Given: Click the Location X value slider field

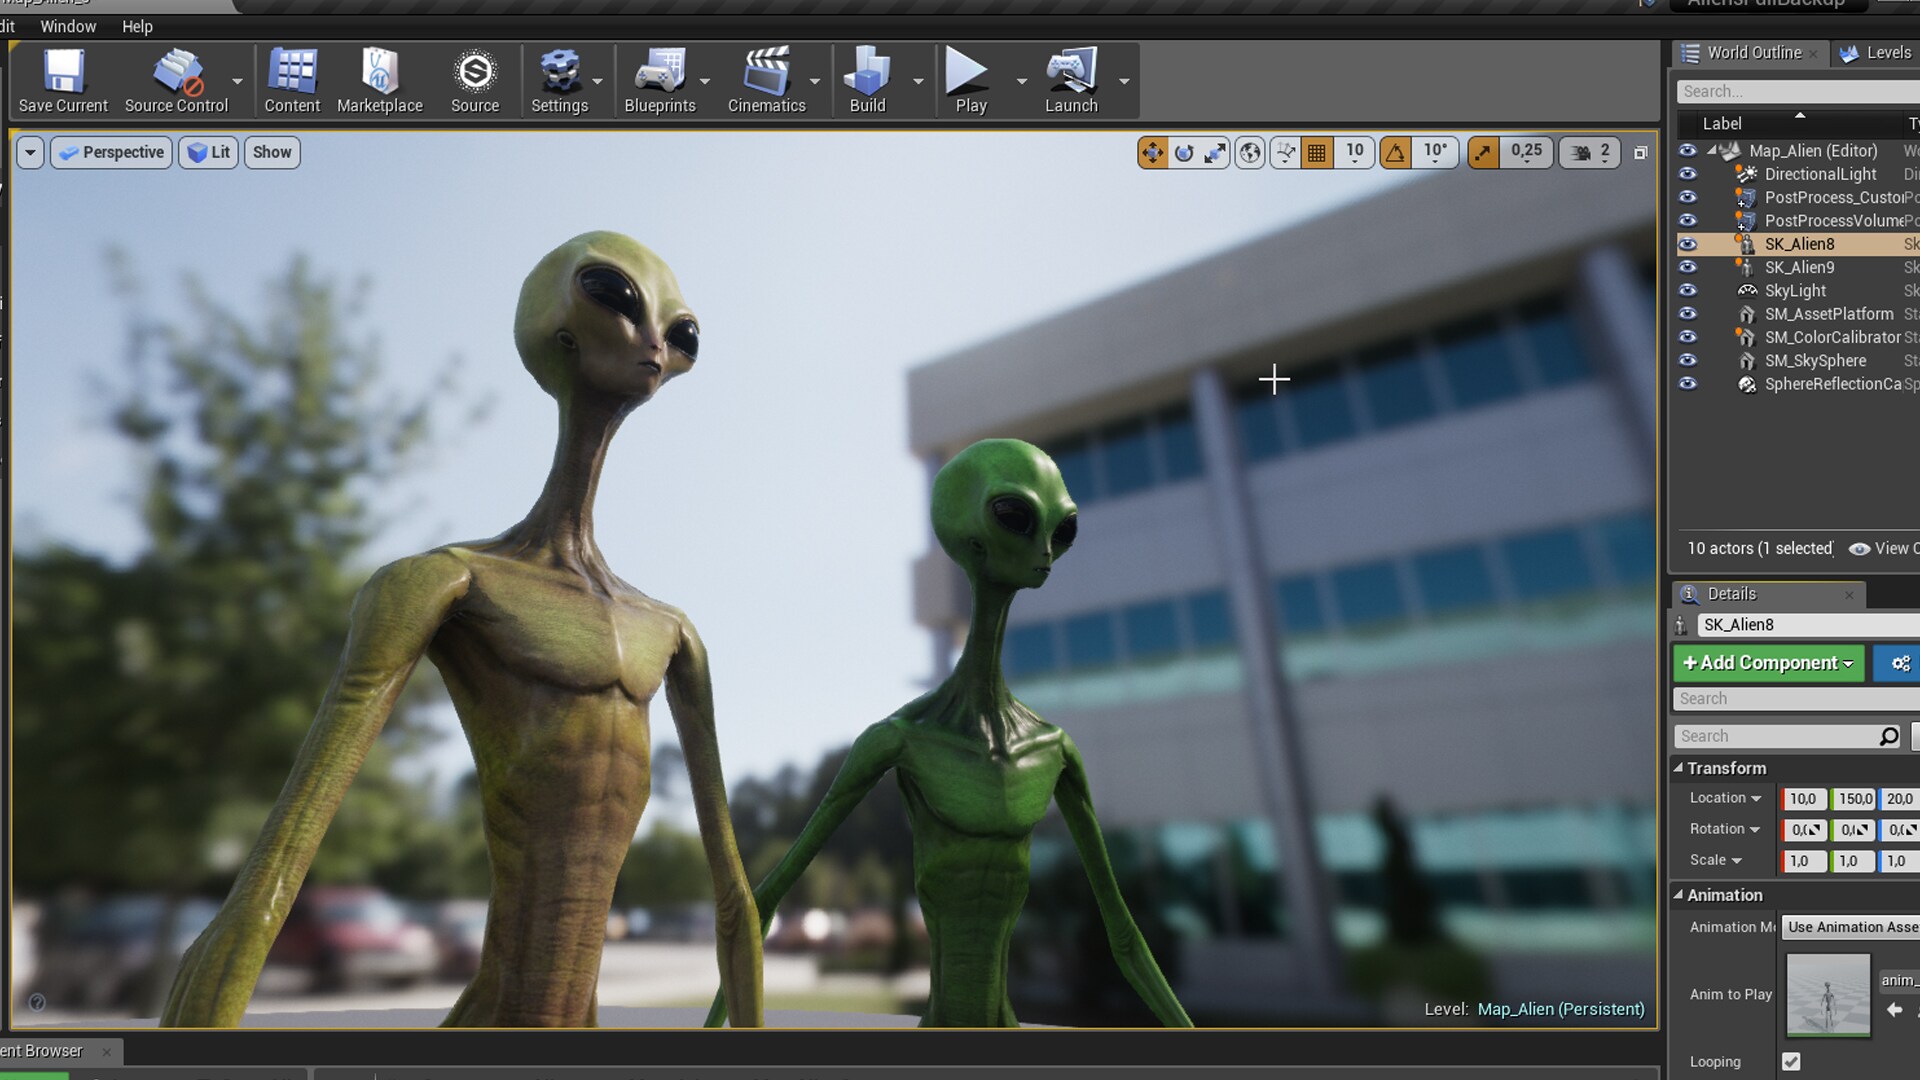Looking at the screenshot, I should (x=1803, y=798).
